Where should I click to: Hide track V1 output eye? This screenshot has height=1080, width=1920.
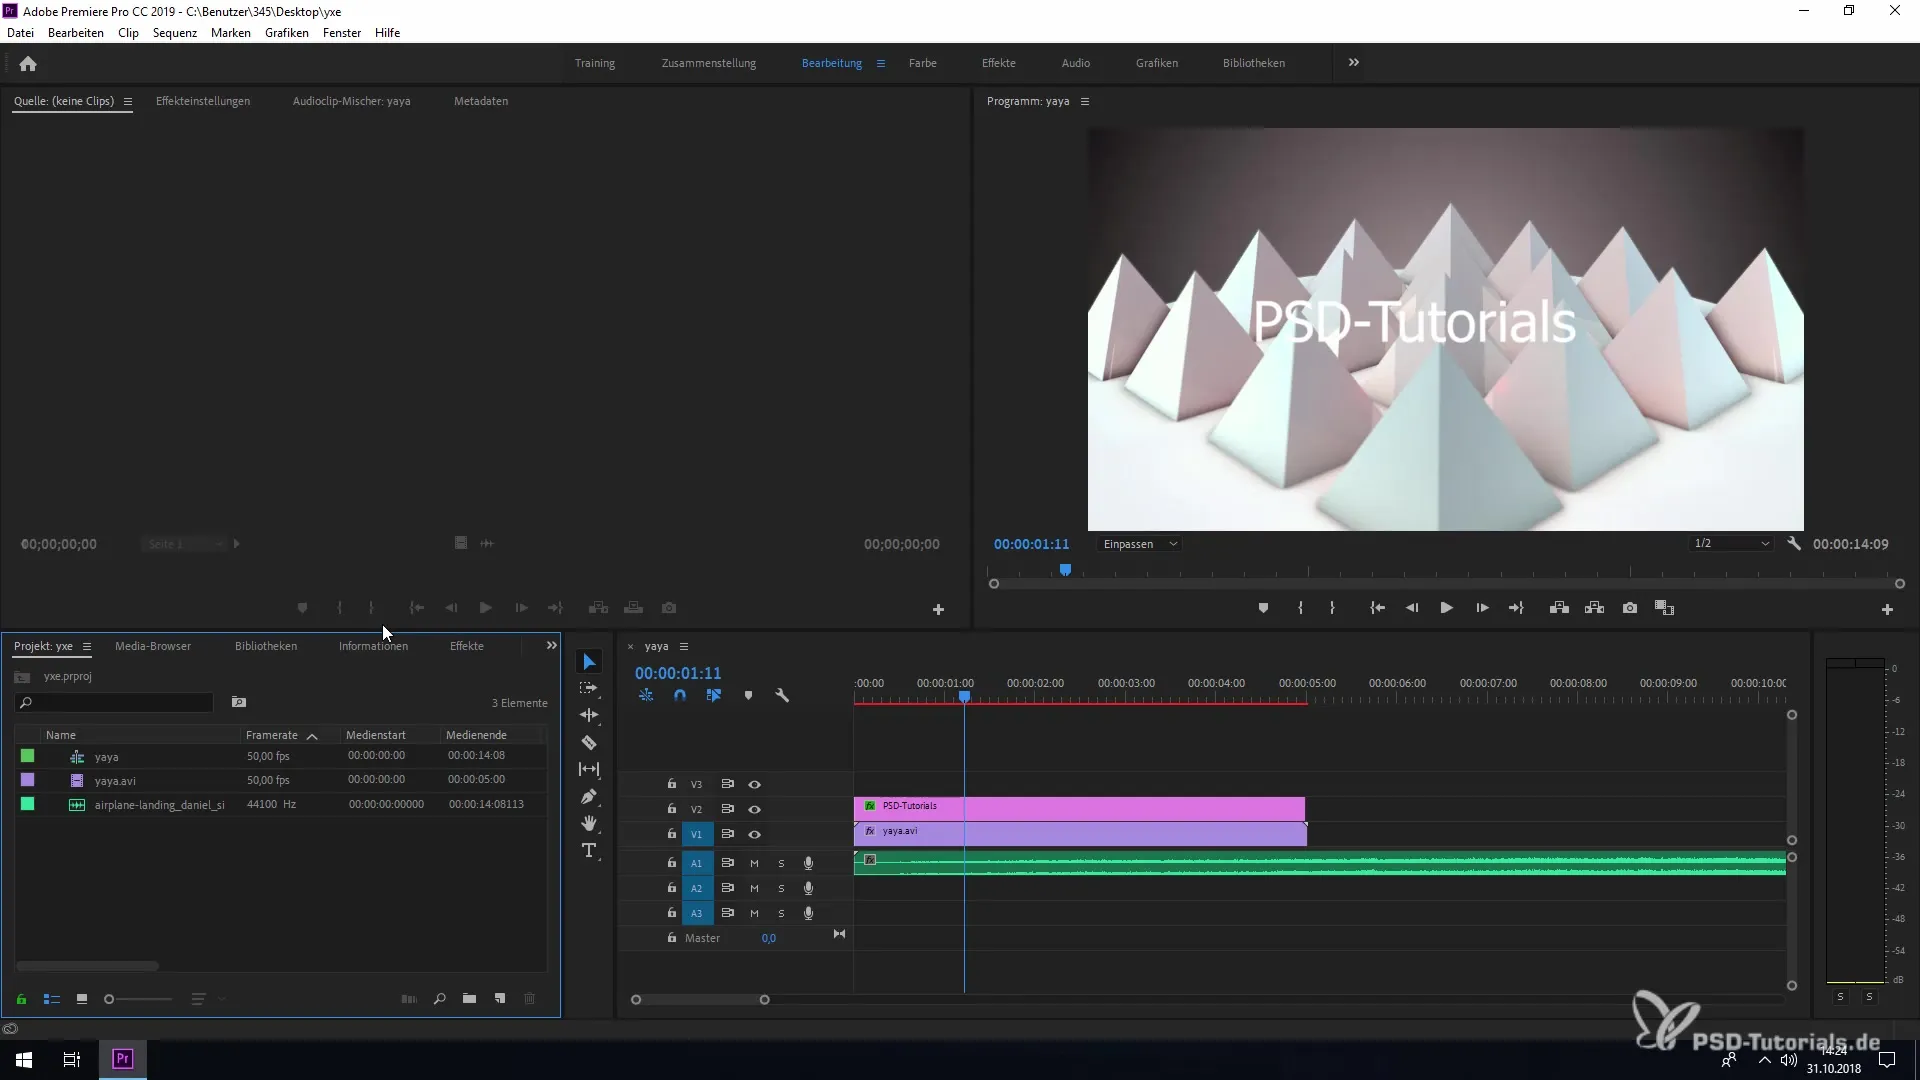755,834
